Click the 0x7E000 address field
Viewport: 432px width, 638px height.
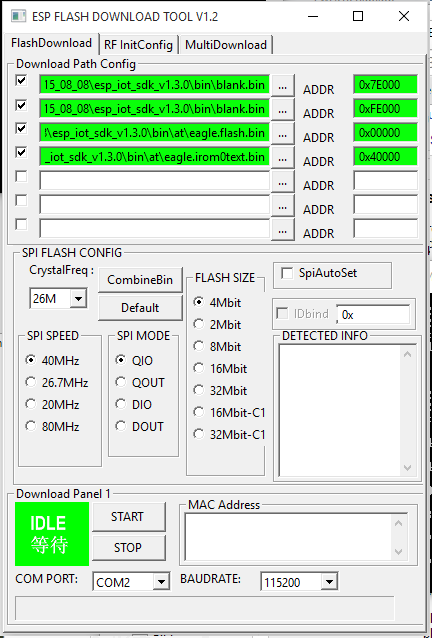point(385,85)
